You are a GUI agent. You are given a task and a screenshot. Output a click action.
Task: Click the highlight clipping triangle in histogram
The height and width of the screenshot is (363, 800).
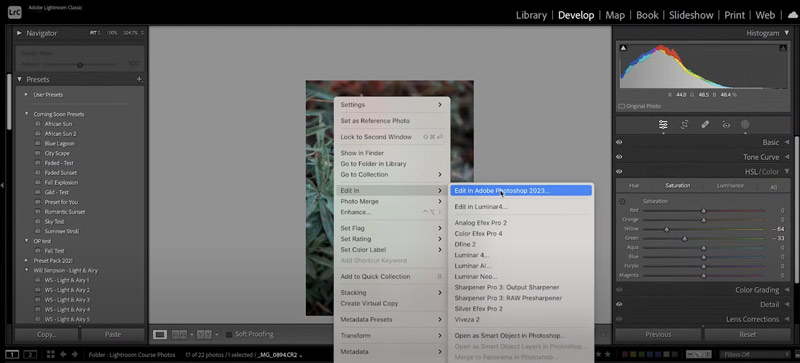pyautogui.click(x=783, y=47)
